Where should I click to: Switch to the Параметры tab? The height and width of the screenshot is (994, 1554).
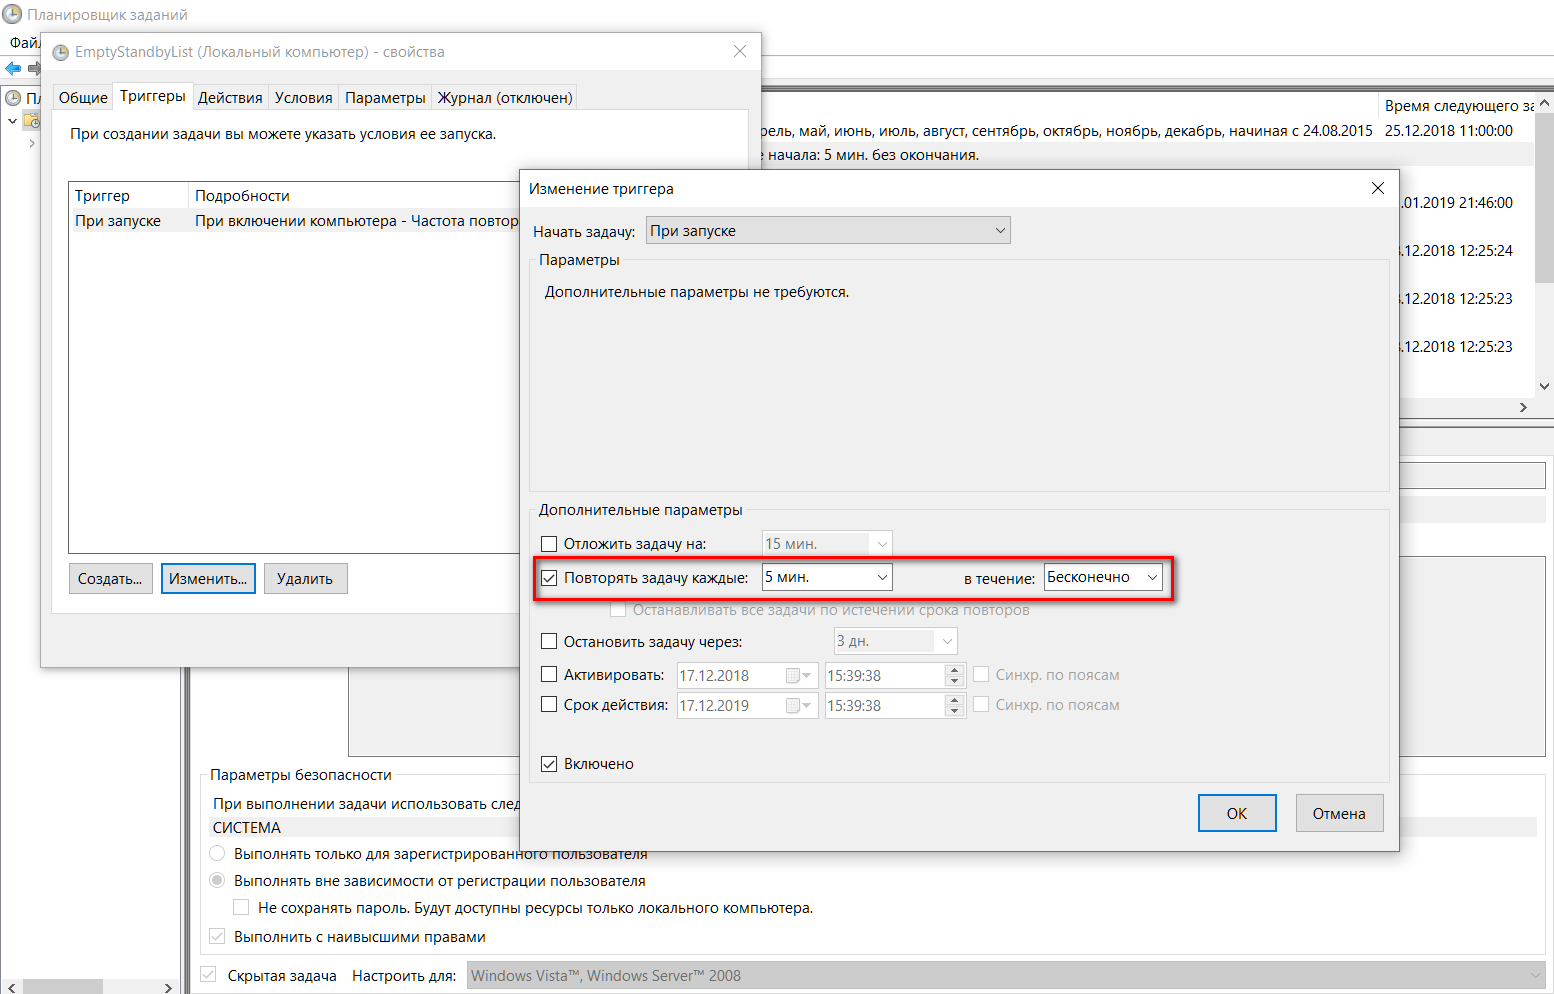385,97
